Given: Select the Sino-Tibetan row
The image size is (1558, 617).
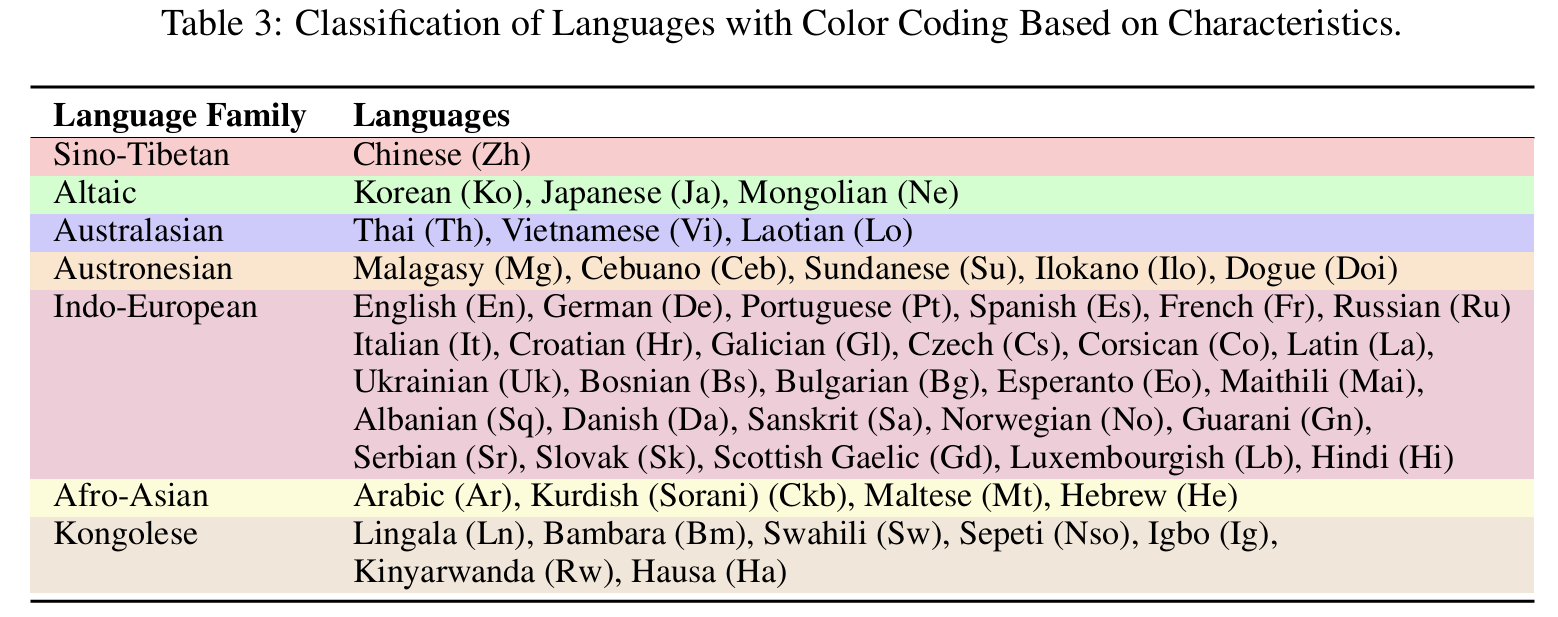Looking at the screenshot, I should [140, 155].
